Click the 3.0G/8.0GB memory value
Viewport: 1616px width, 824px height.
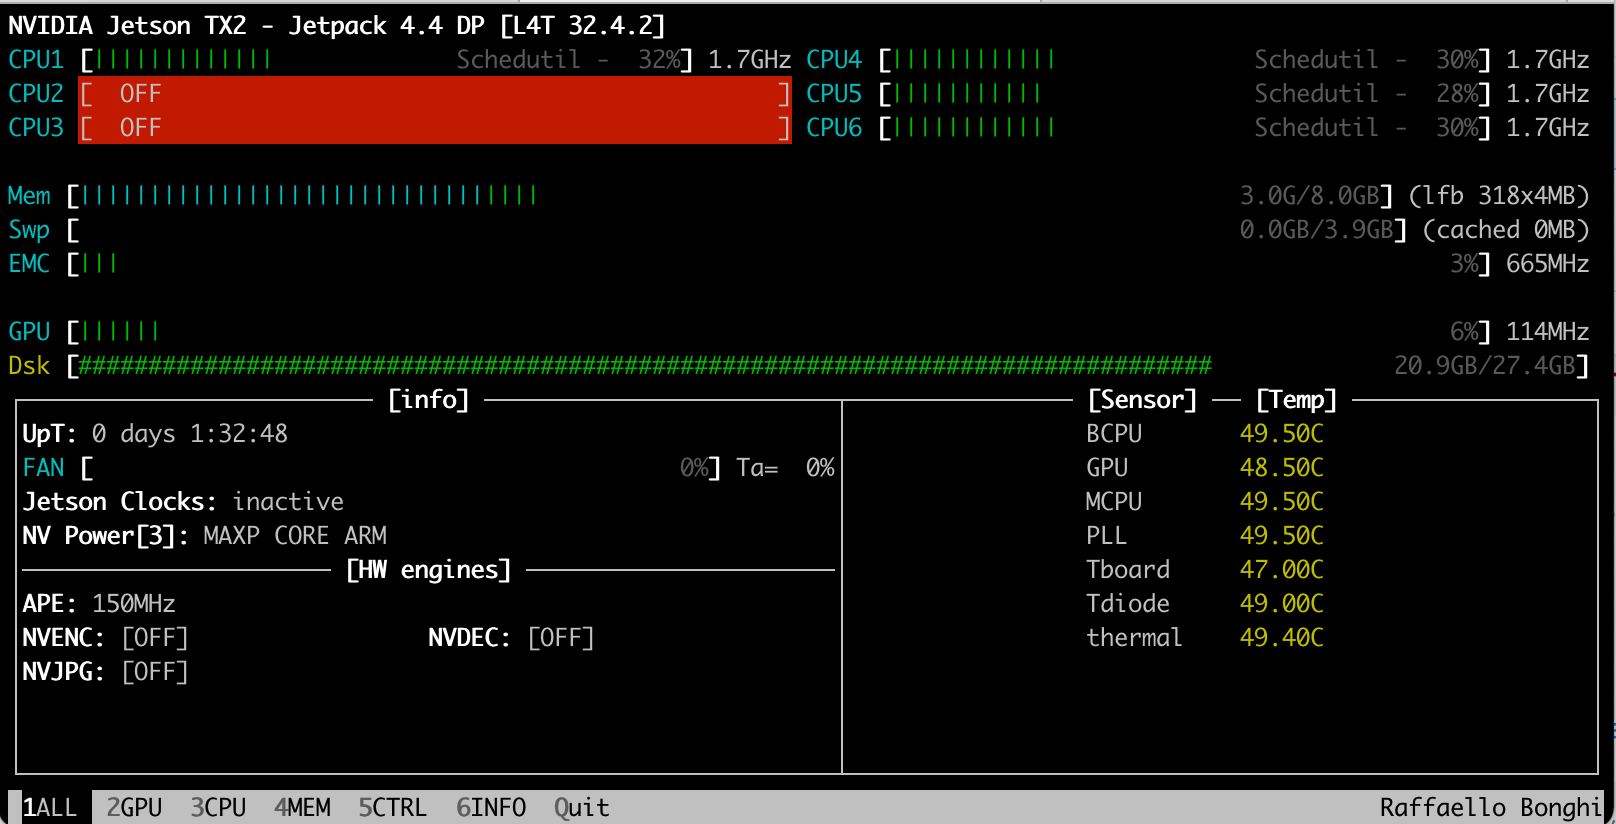point(1310,195)
